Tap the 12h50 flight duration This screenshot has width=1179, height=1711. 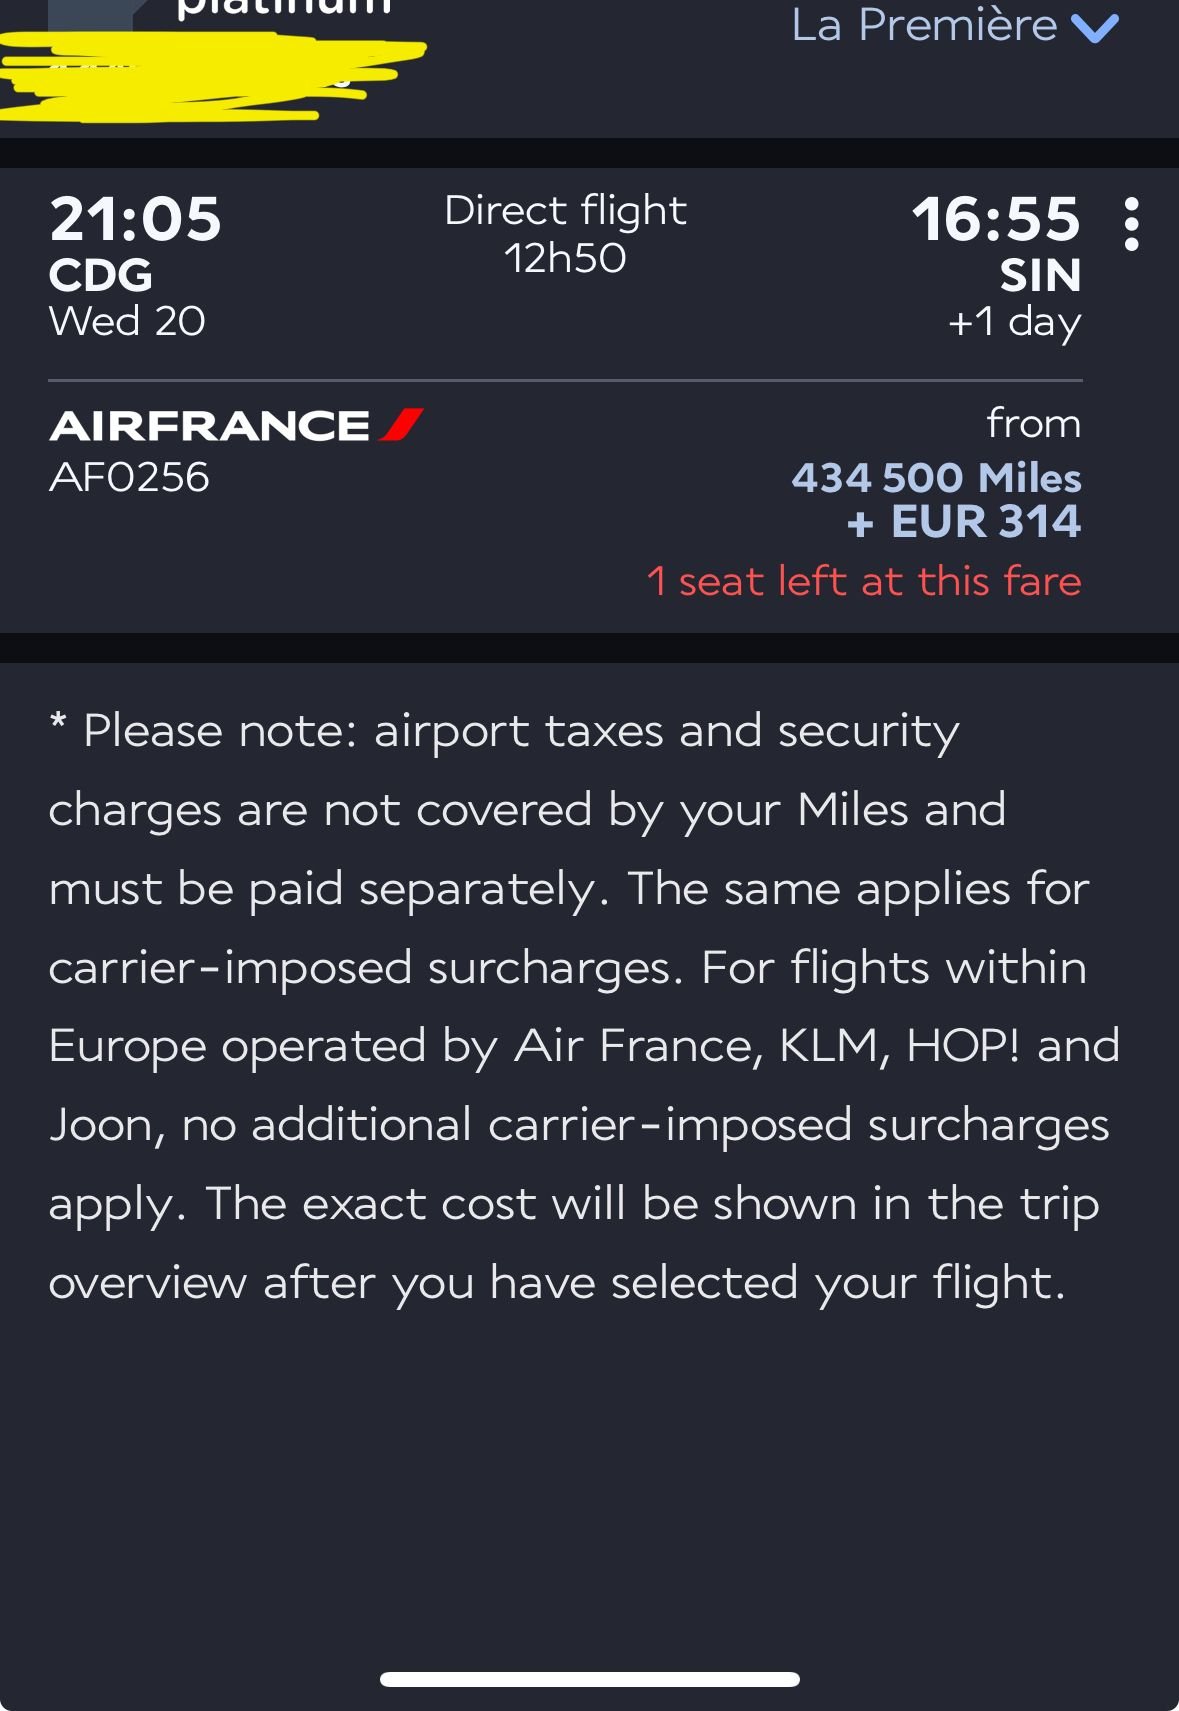click(565, 258)
